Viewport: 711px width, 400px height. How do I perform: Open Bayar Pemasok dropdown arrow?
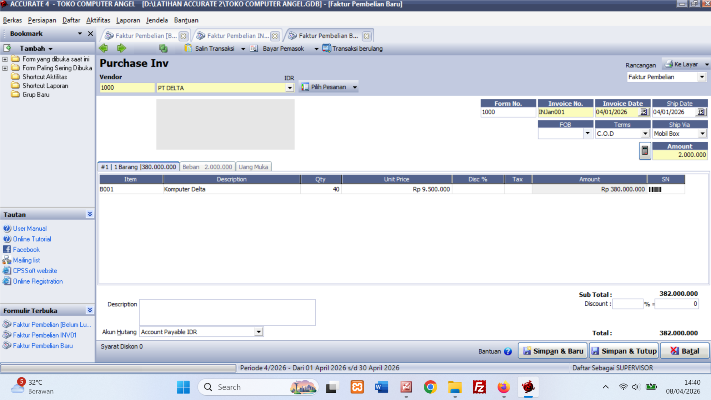coord(316,49)
